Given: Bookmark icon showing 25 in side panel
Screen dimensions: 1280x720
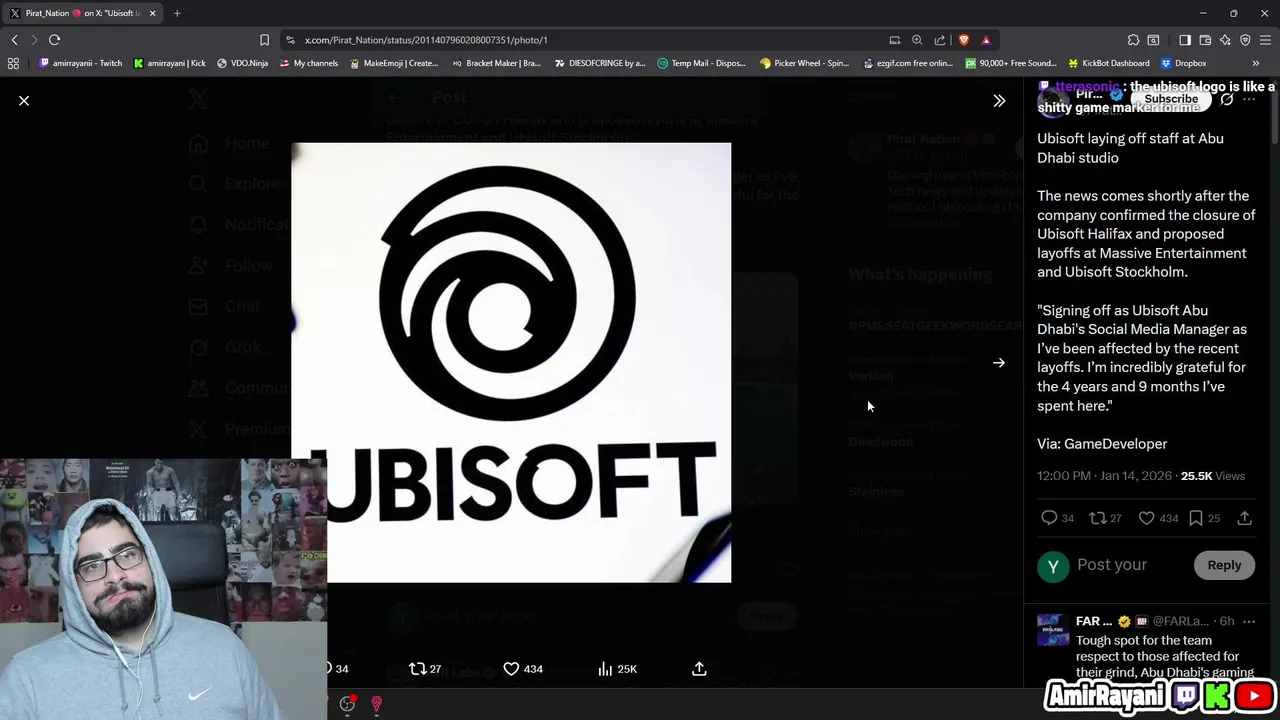Looking at the screenshot, I should pos(1204,518).
